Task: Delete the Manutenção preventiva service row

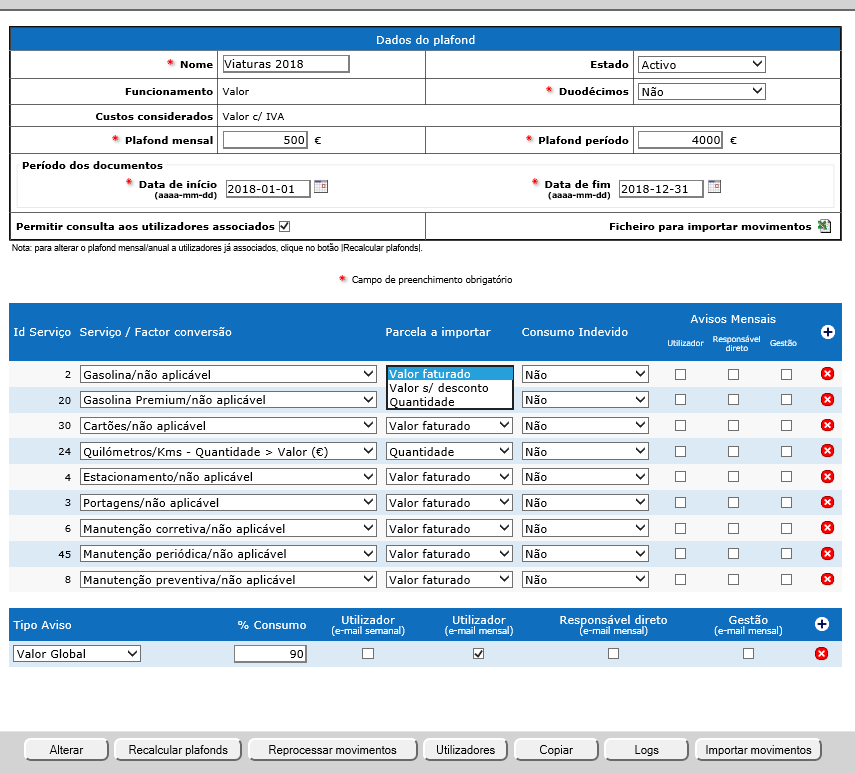Action: click(x=827, y=579)
